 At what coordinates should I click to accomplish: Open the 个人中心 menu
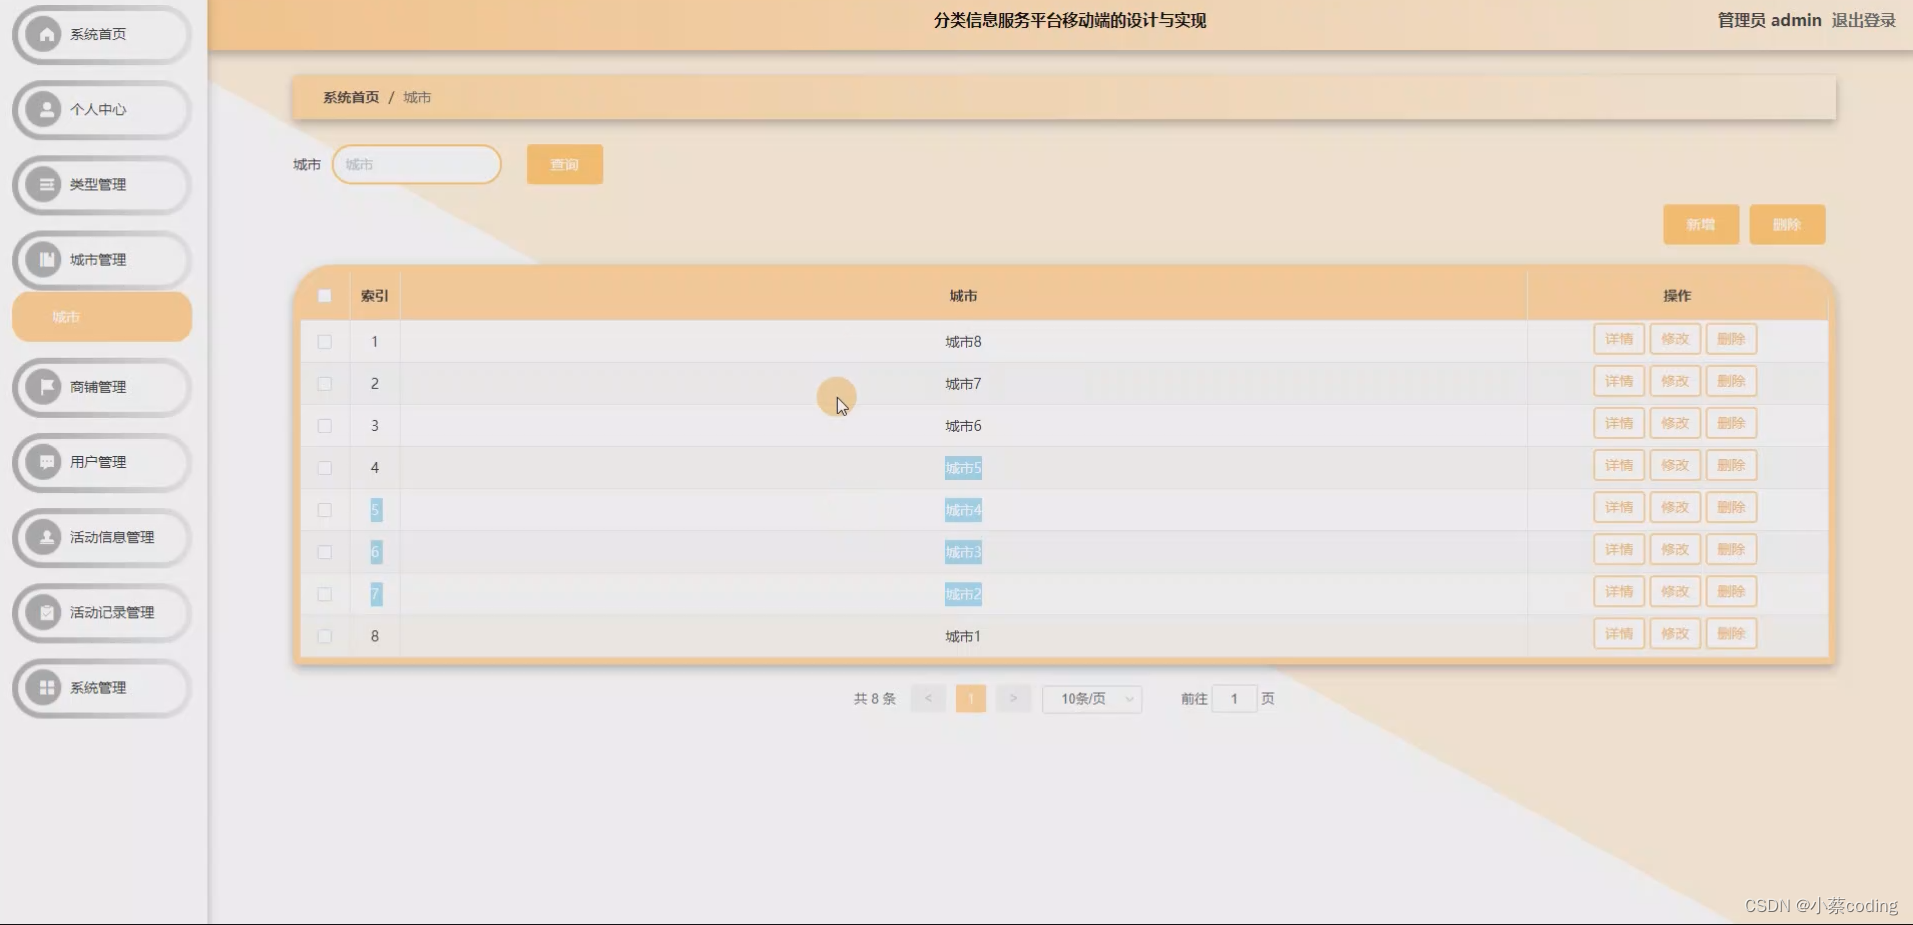click(102, 109)
